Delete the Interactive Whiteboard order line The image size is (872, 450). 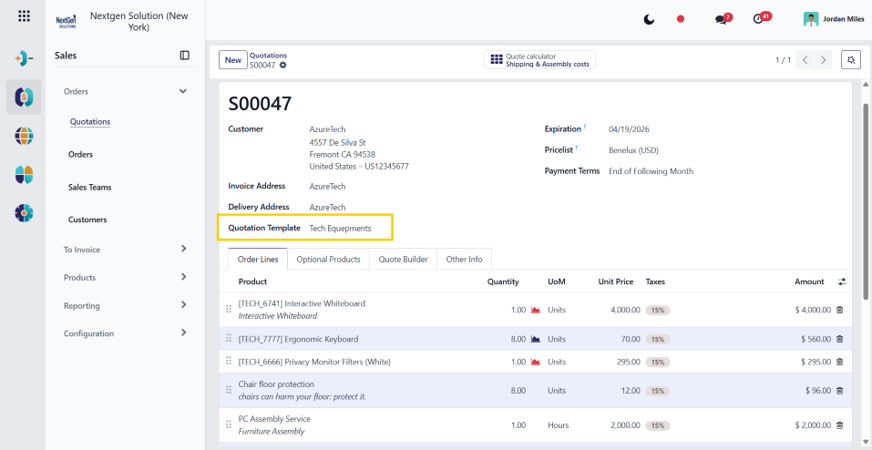tap(840, 310)
